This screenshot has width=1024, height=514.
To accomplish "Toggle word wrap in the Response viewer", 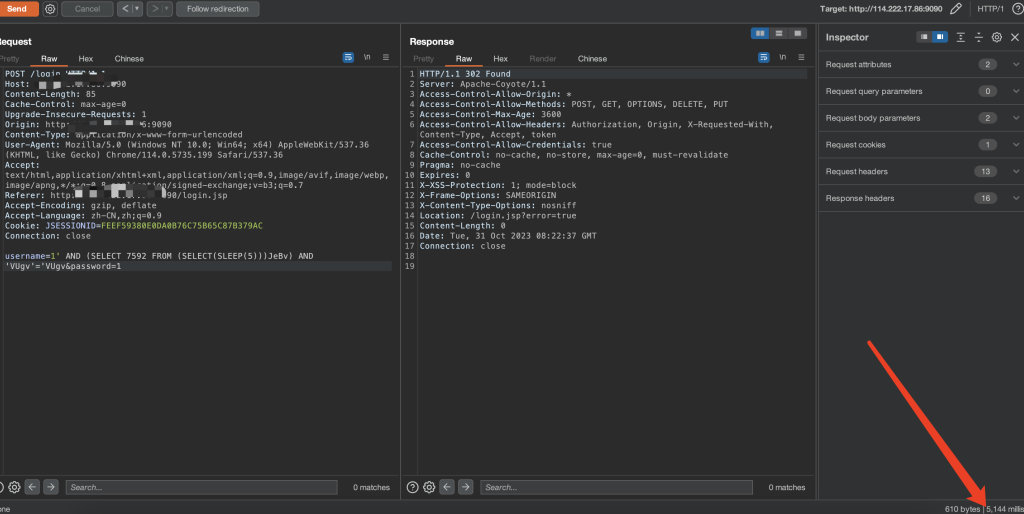I will tap(763, 57).
